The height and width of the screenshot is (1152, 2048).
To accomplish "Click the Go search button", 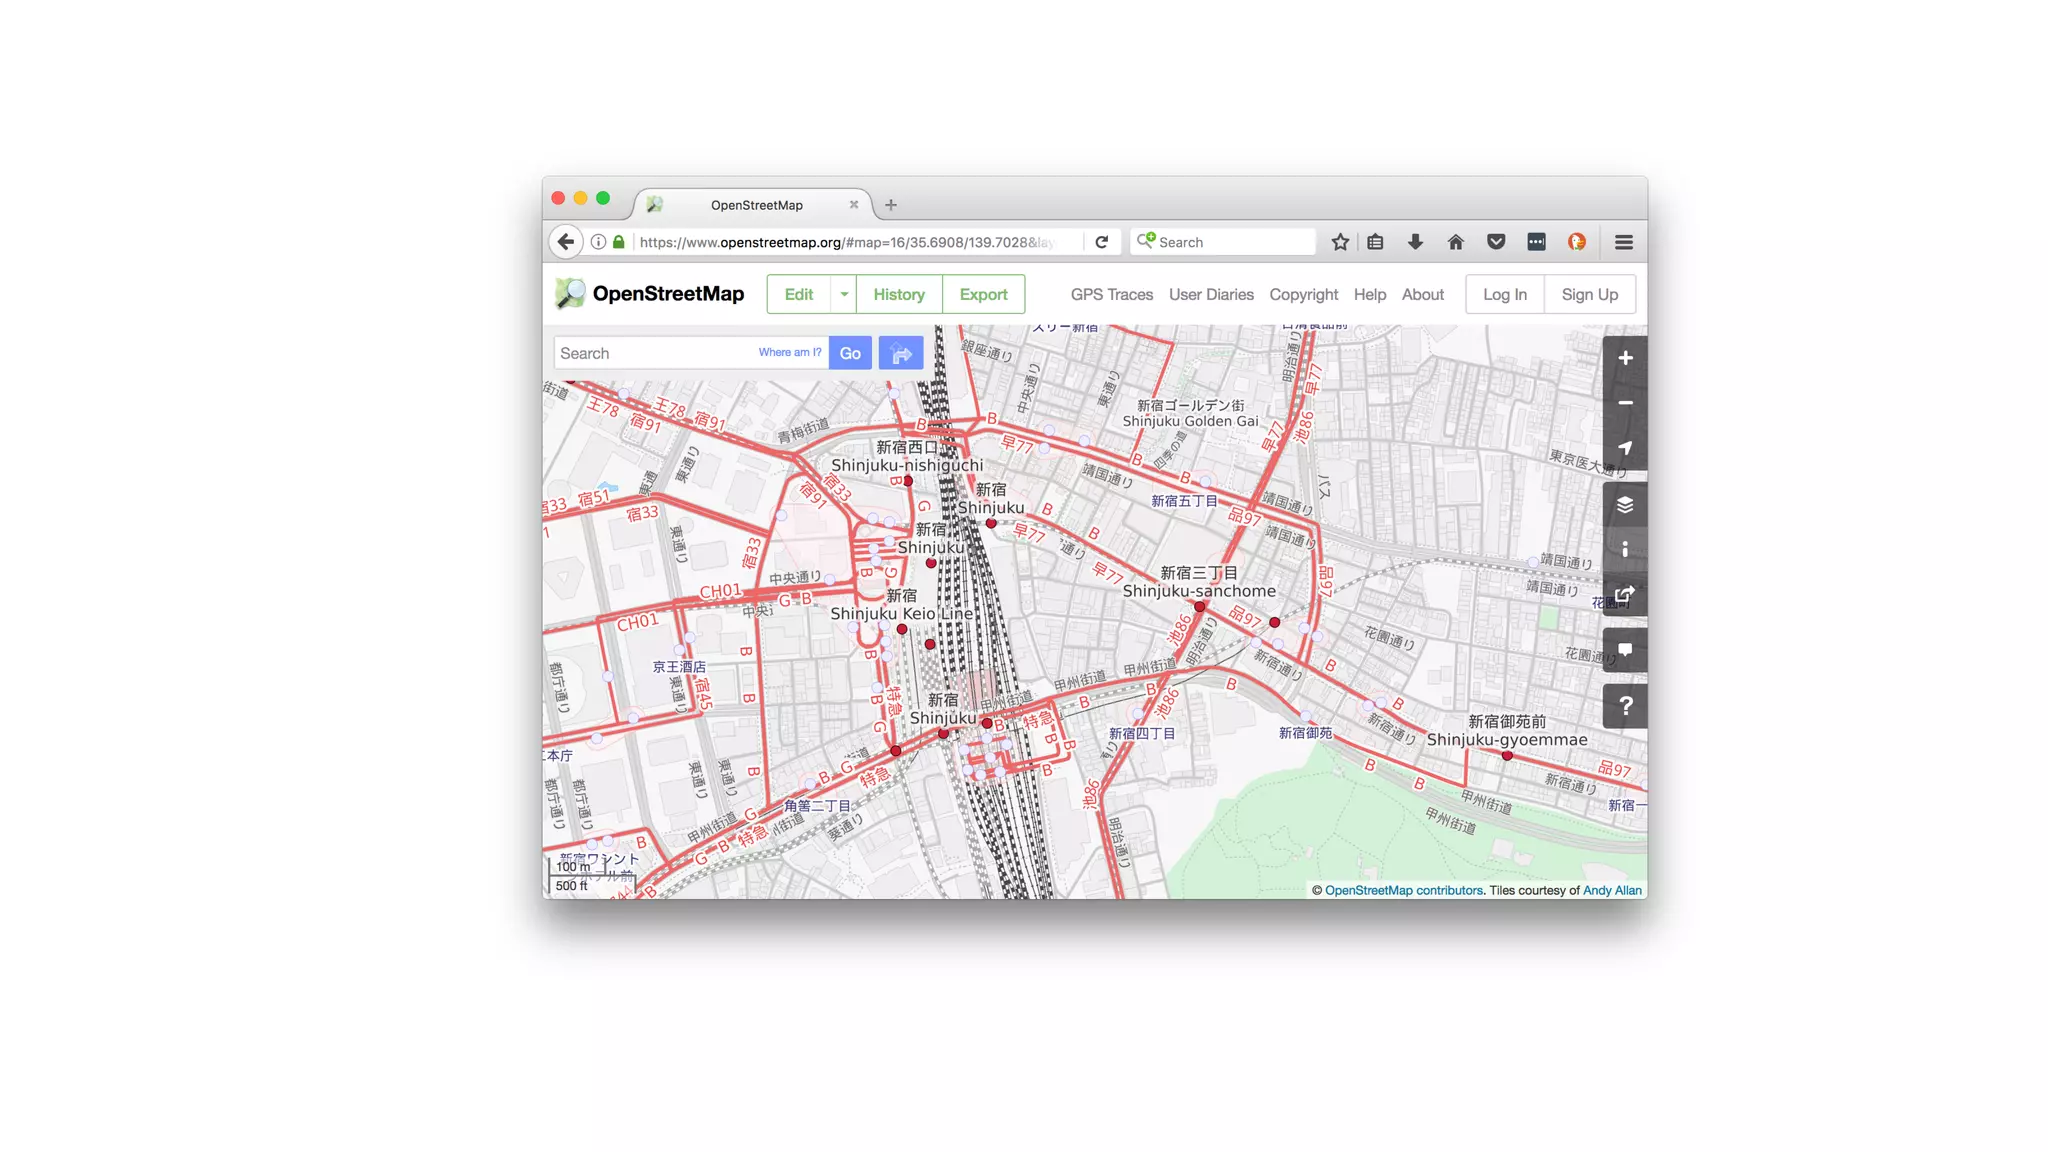I will (x=850, y=353).
